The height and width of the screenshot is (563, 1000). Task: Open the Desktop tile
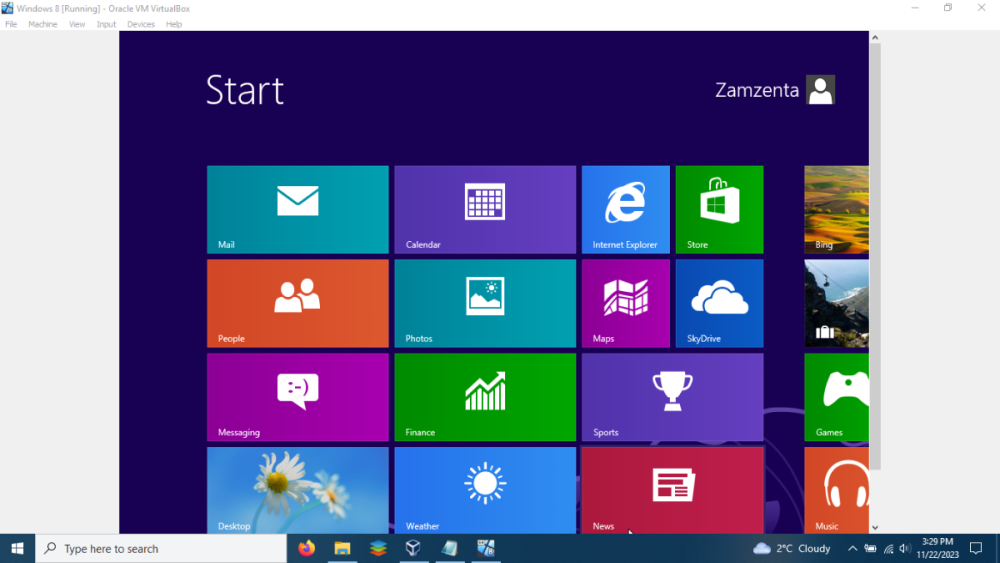pyautogui.click(x=297, y=490)
